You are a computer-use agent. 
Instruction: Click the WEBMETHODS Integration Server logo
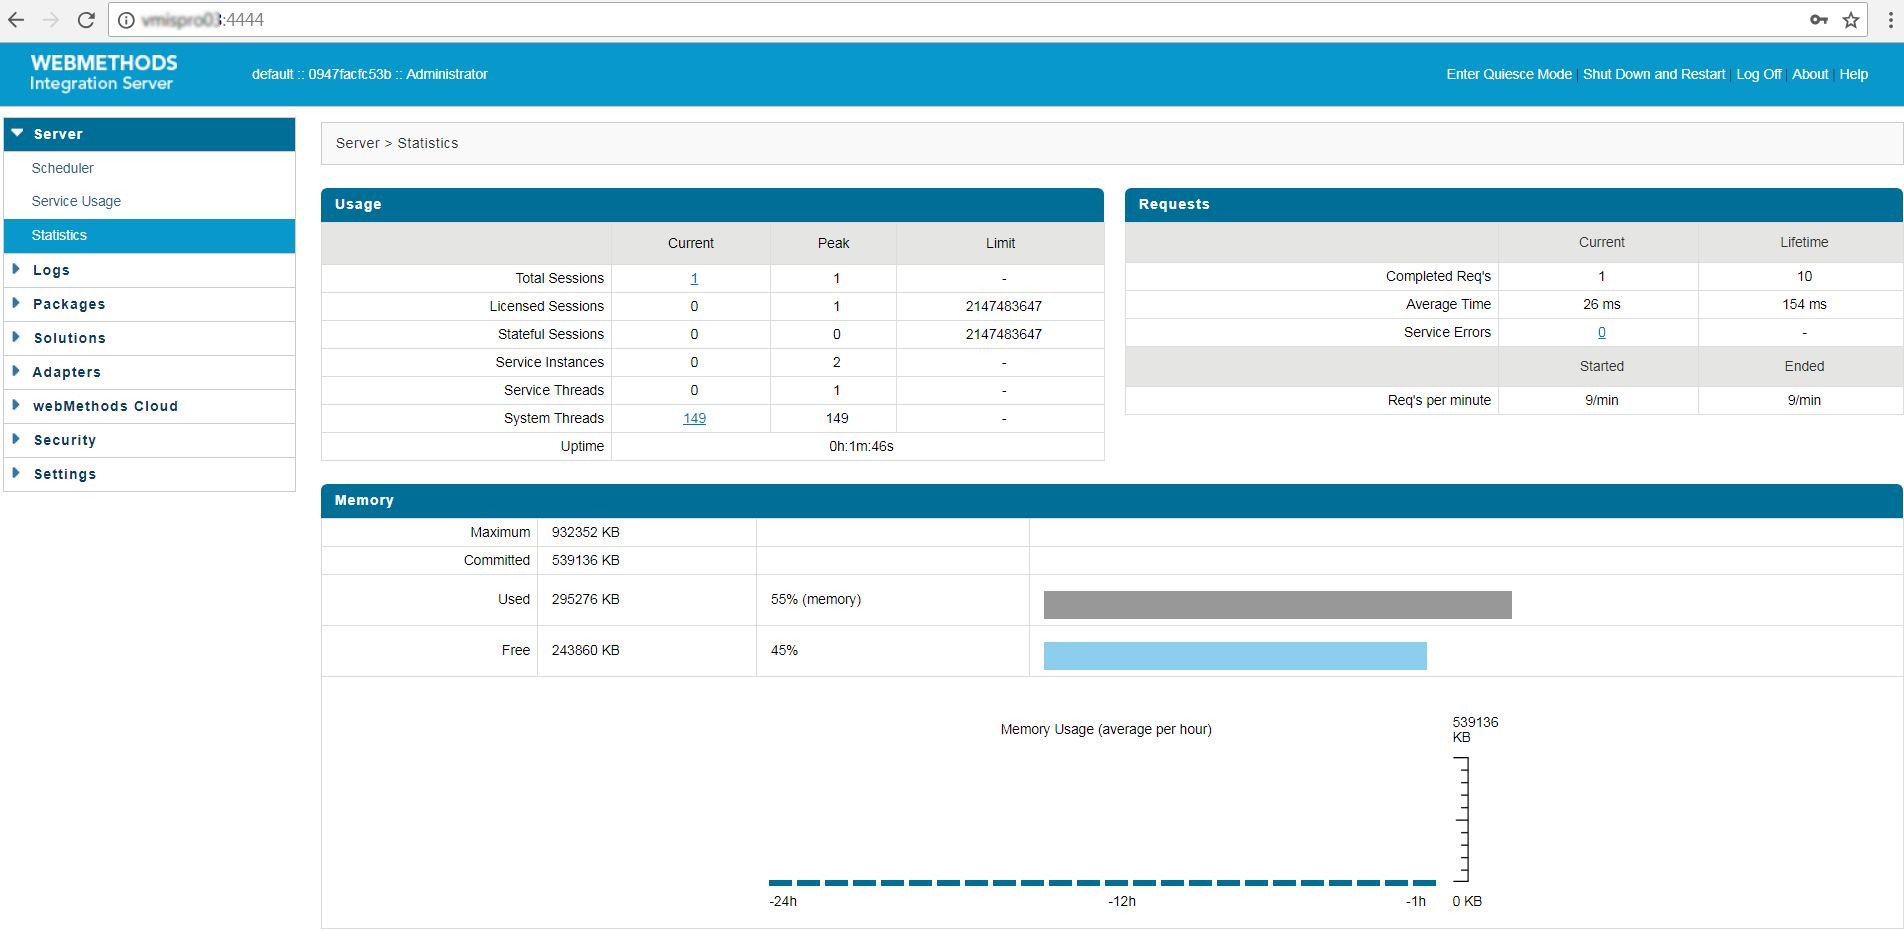(x=102, y=73)
